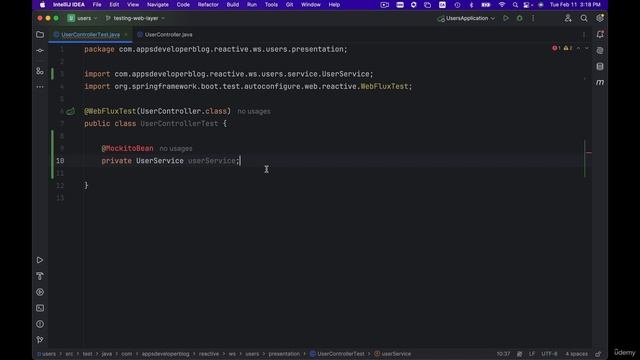Open editor tab options menu
Screen dimensions: 640x360
click(584, 35)
